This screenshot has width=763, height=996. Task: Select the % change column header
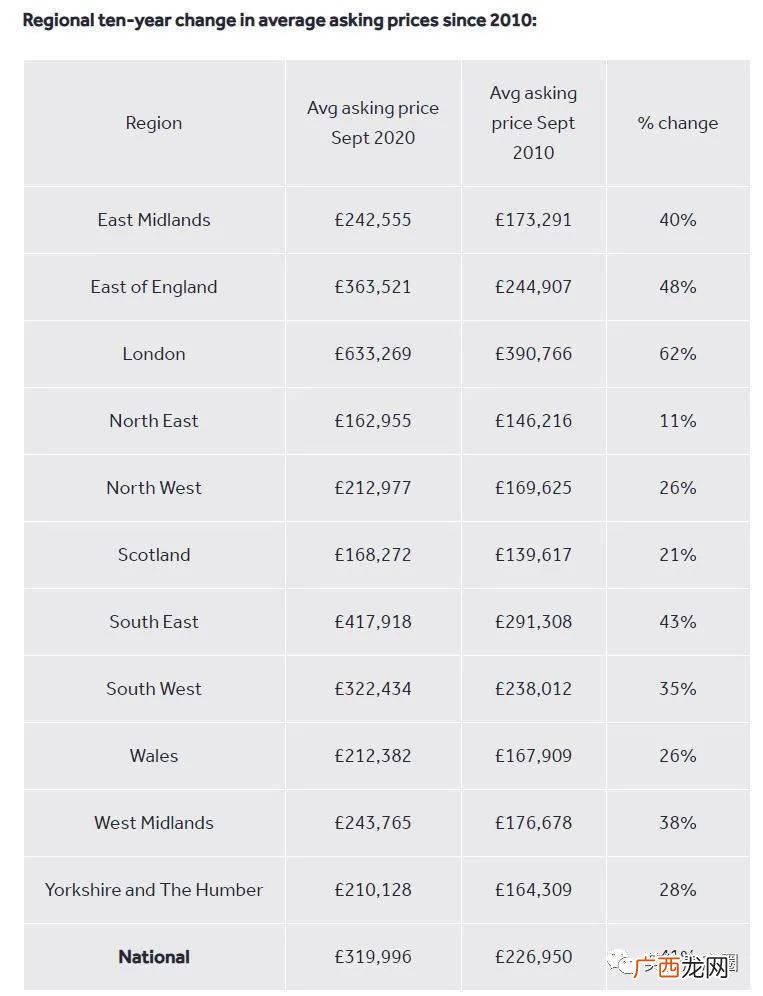[x=678, y=123]
